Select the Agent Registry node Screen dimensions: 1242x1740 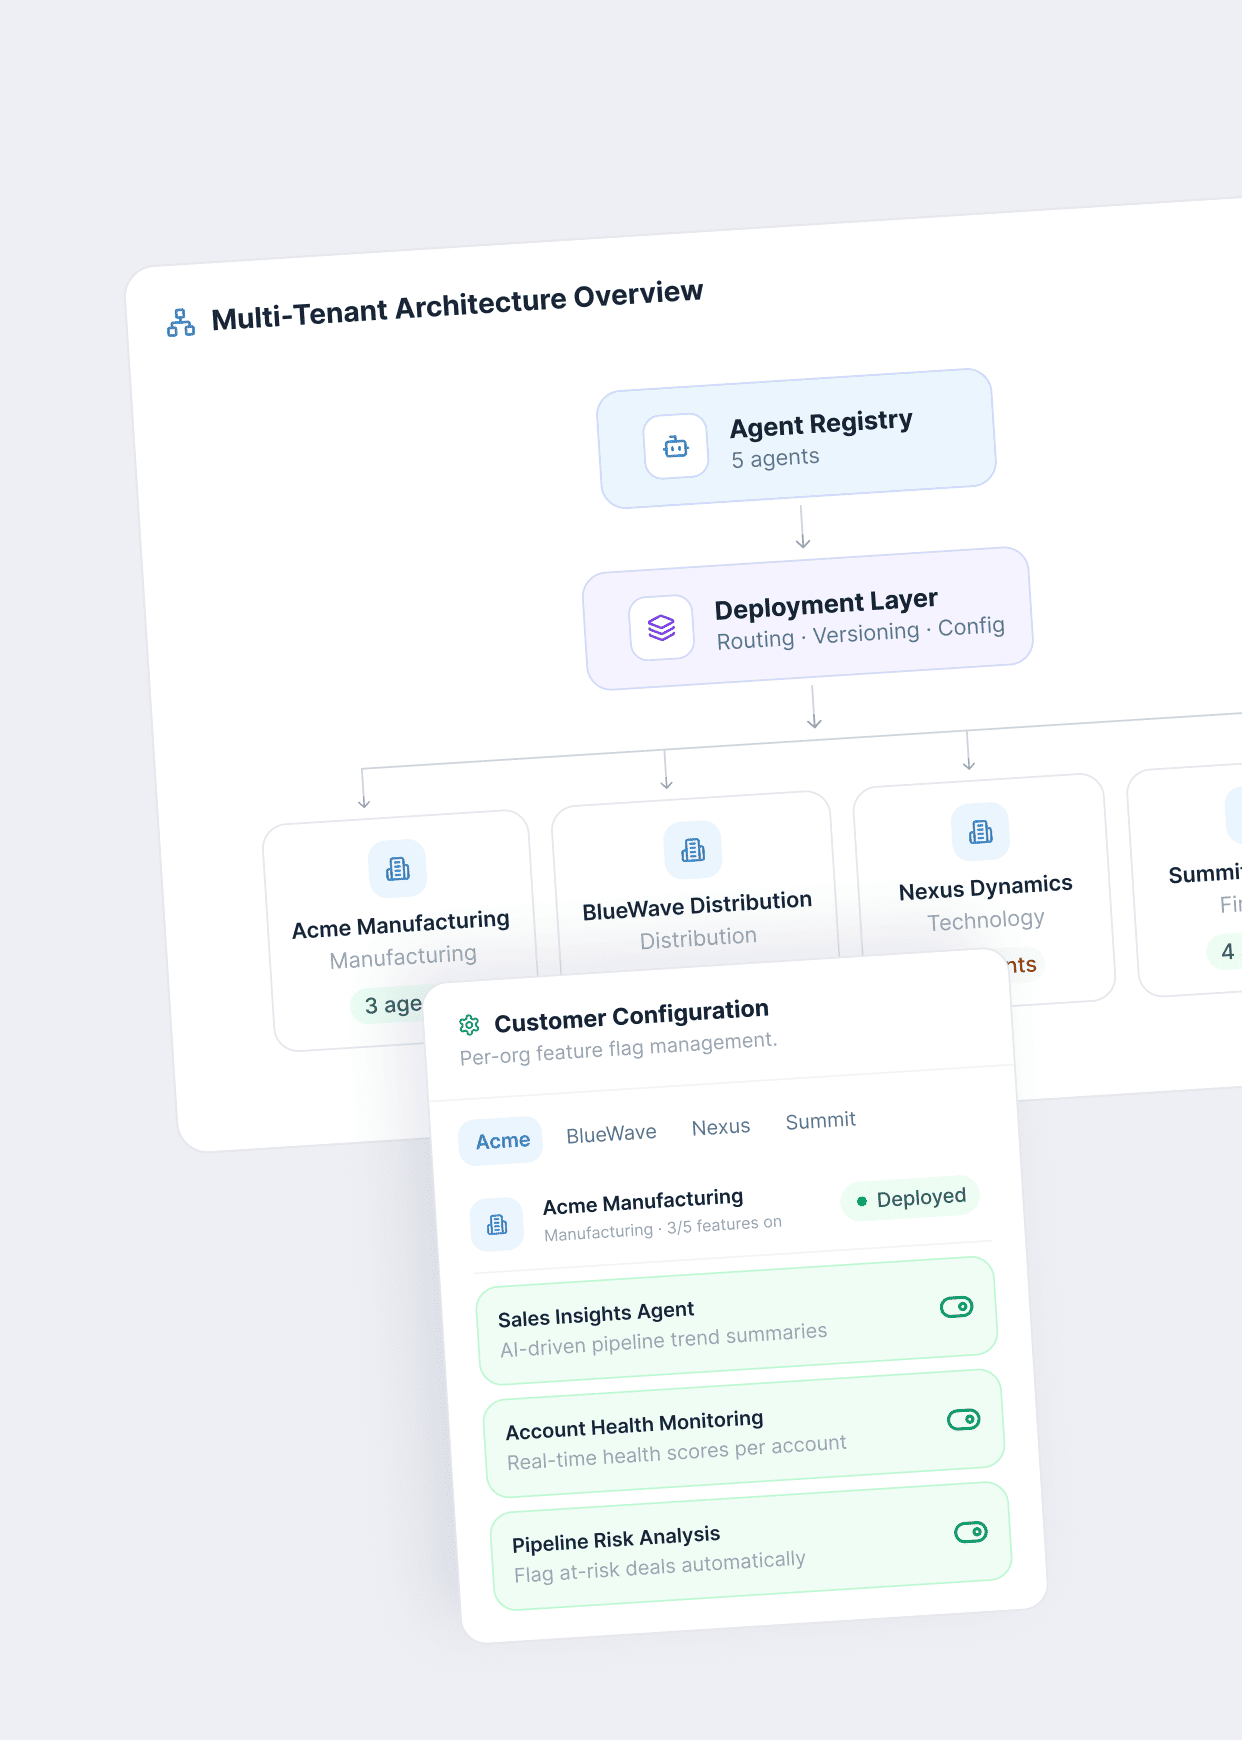797,439
